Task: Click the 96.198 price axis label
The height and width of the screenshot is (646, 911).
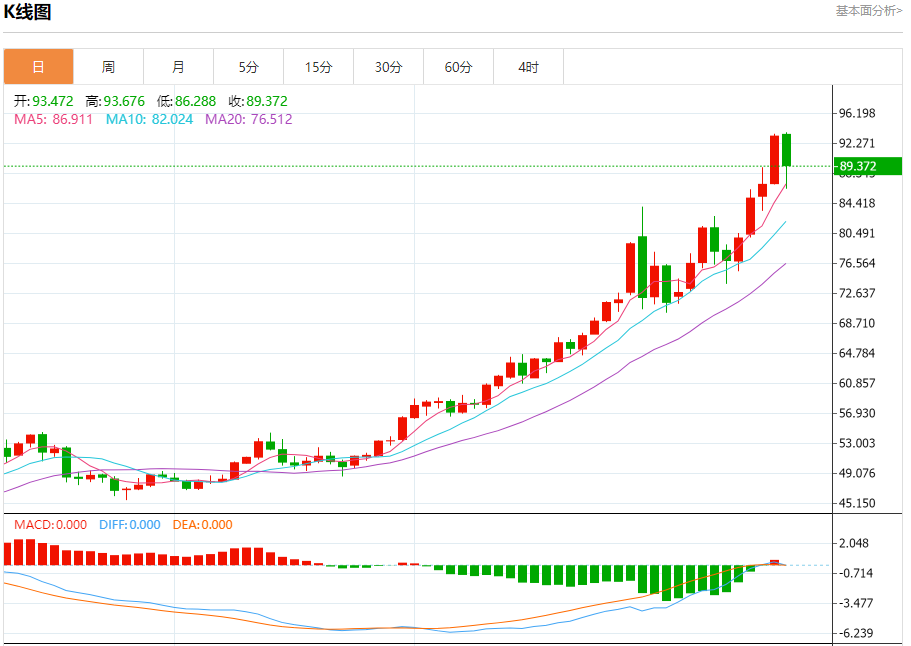Action: (x=858, y=113)
